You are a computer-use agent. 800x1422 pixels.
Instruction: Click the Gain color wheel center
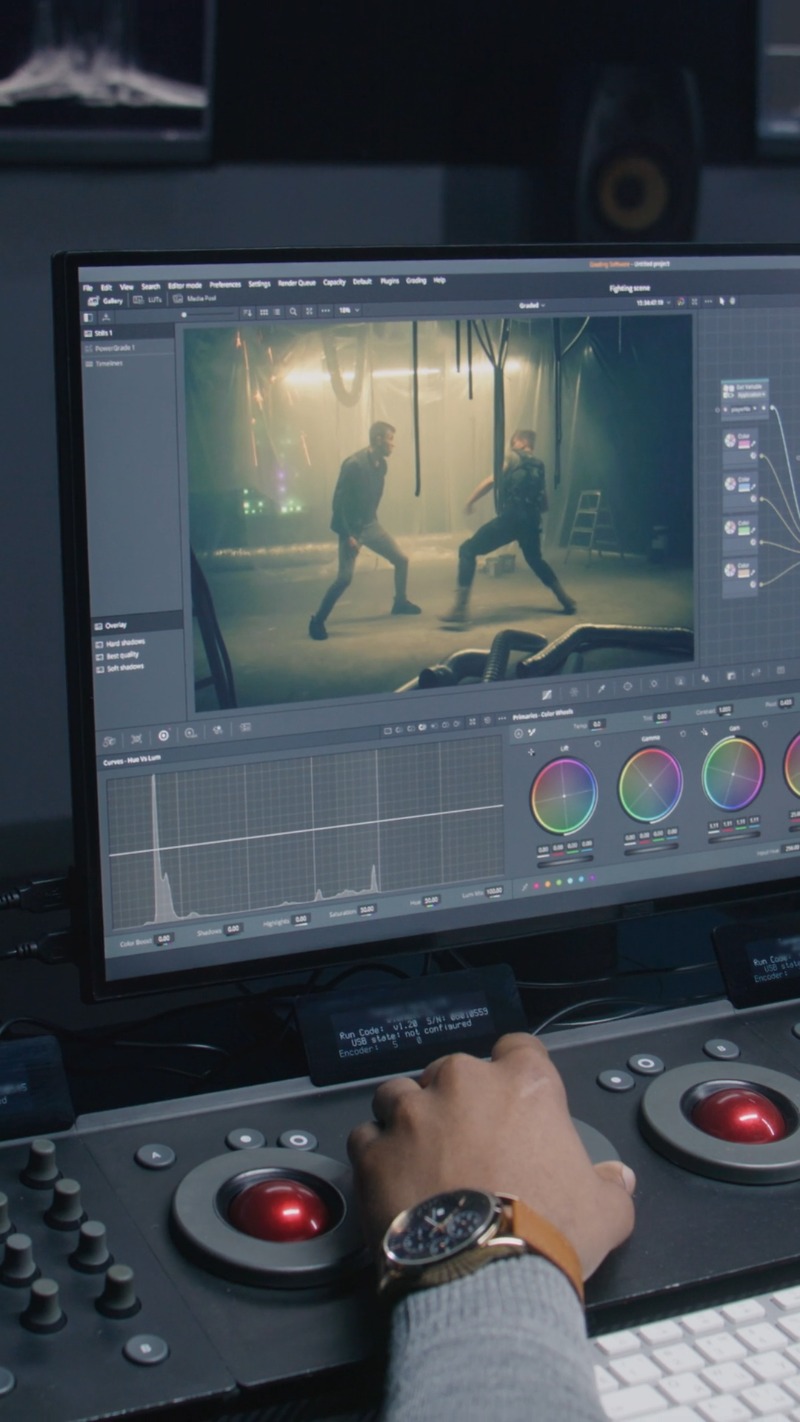pyautogui.click(x=733, y=773)
